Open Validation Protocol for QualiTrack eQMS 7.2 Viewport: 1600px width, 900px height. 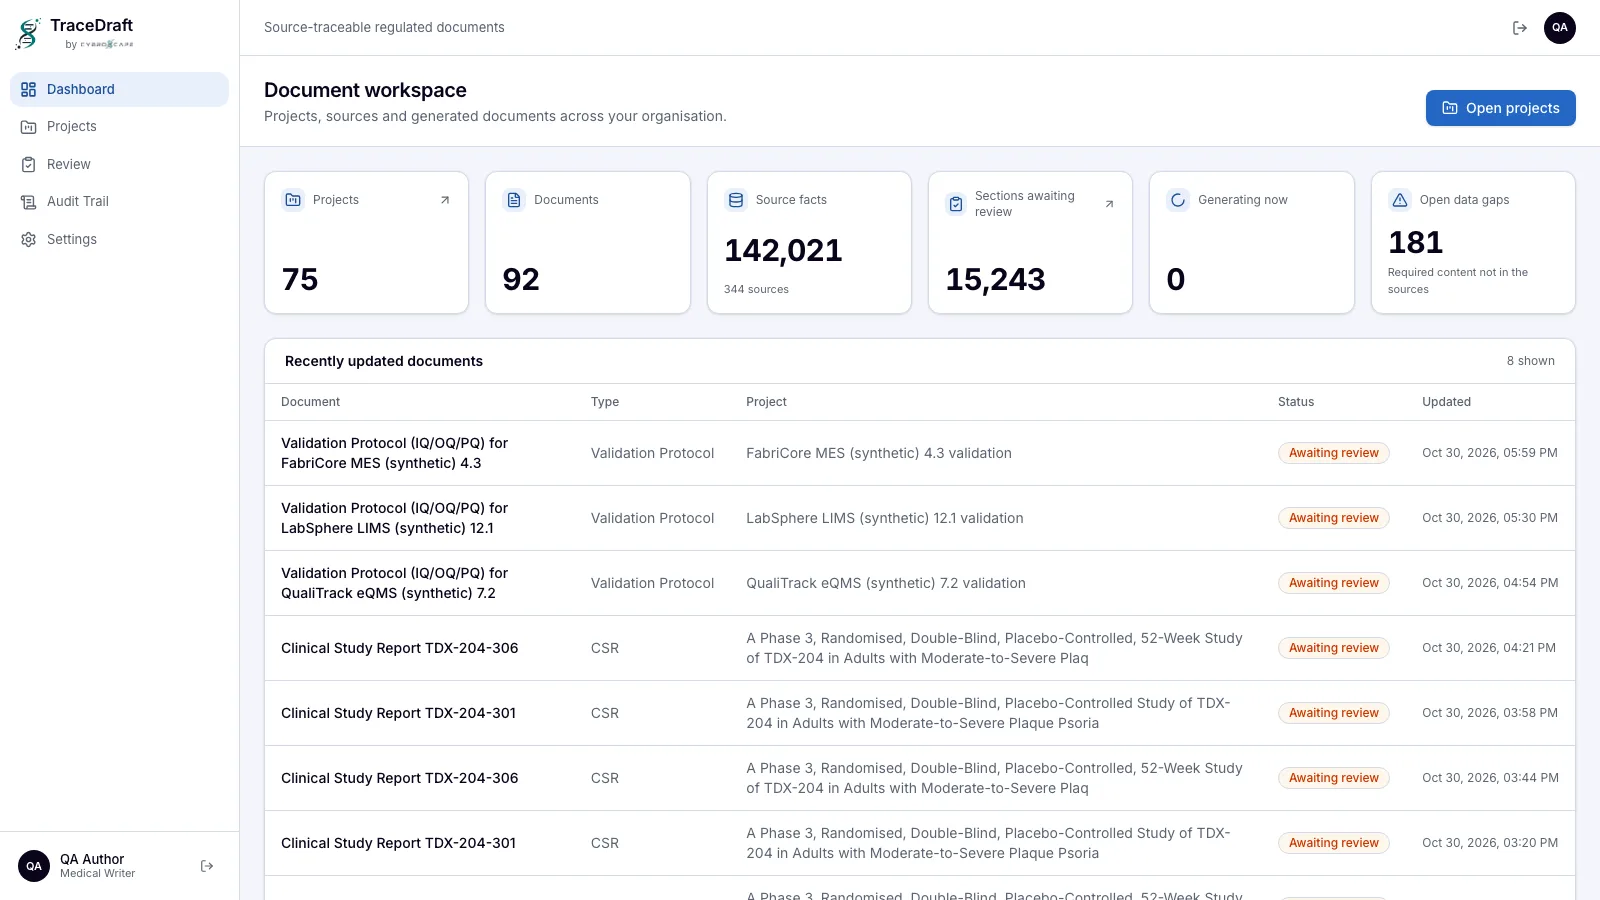click(394, 583)
